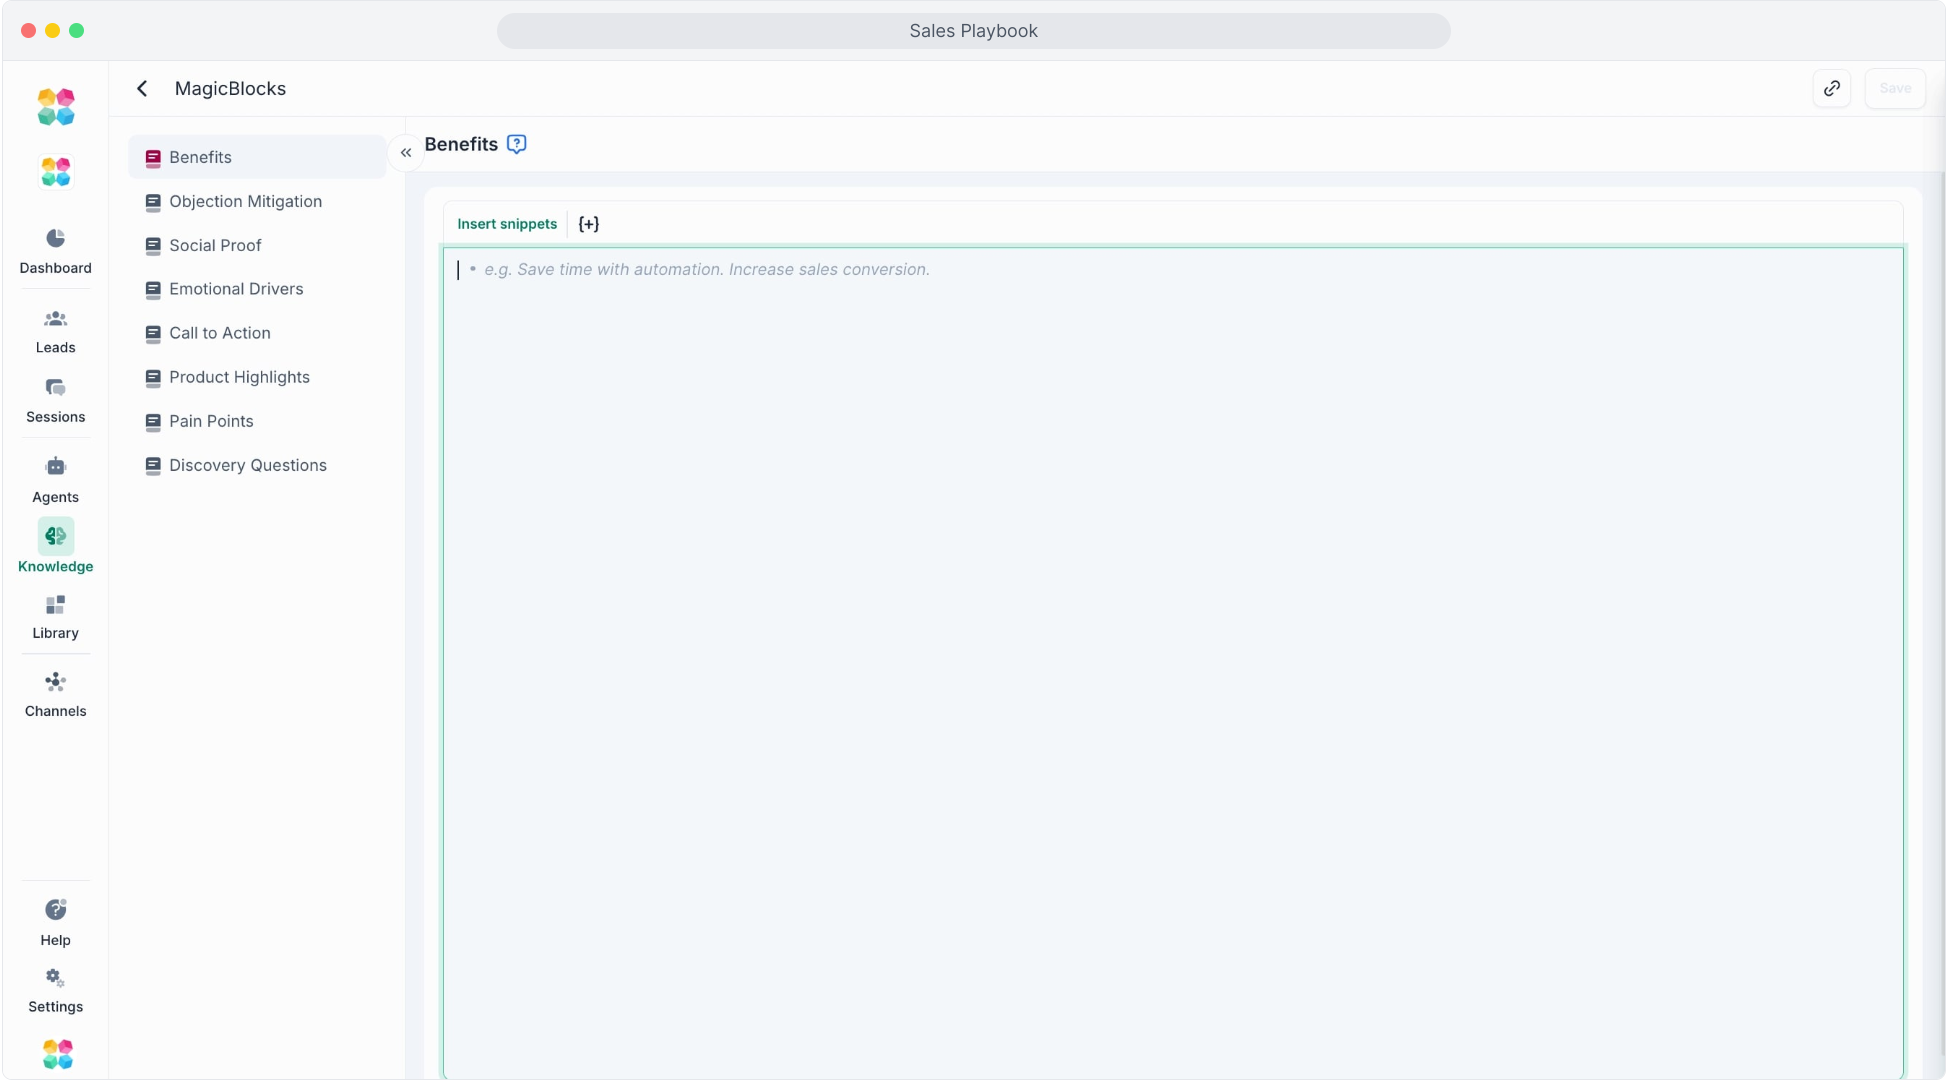1948x1080 pixels.
Task: Open the Pain Points section
Action: click(211, 421)
